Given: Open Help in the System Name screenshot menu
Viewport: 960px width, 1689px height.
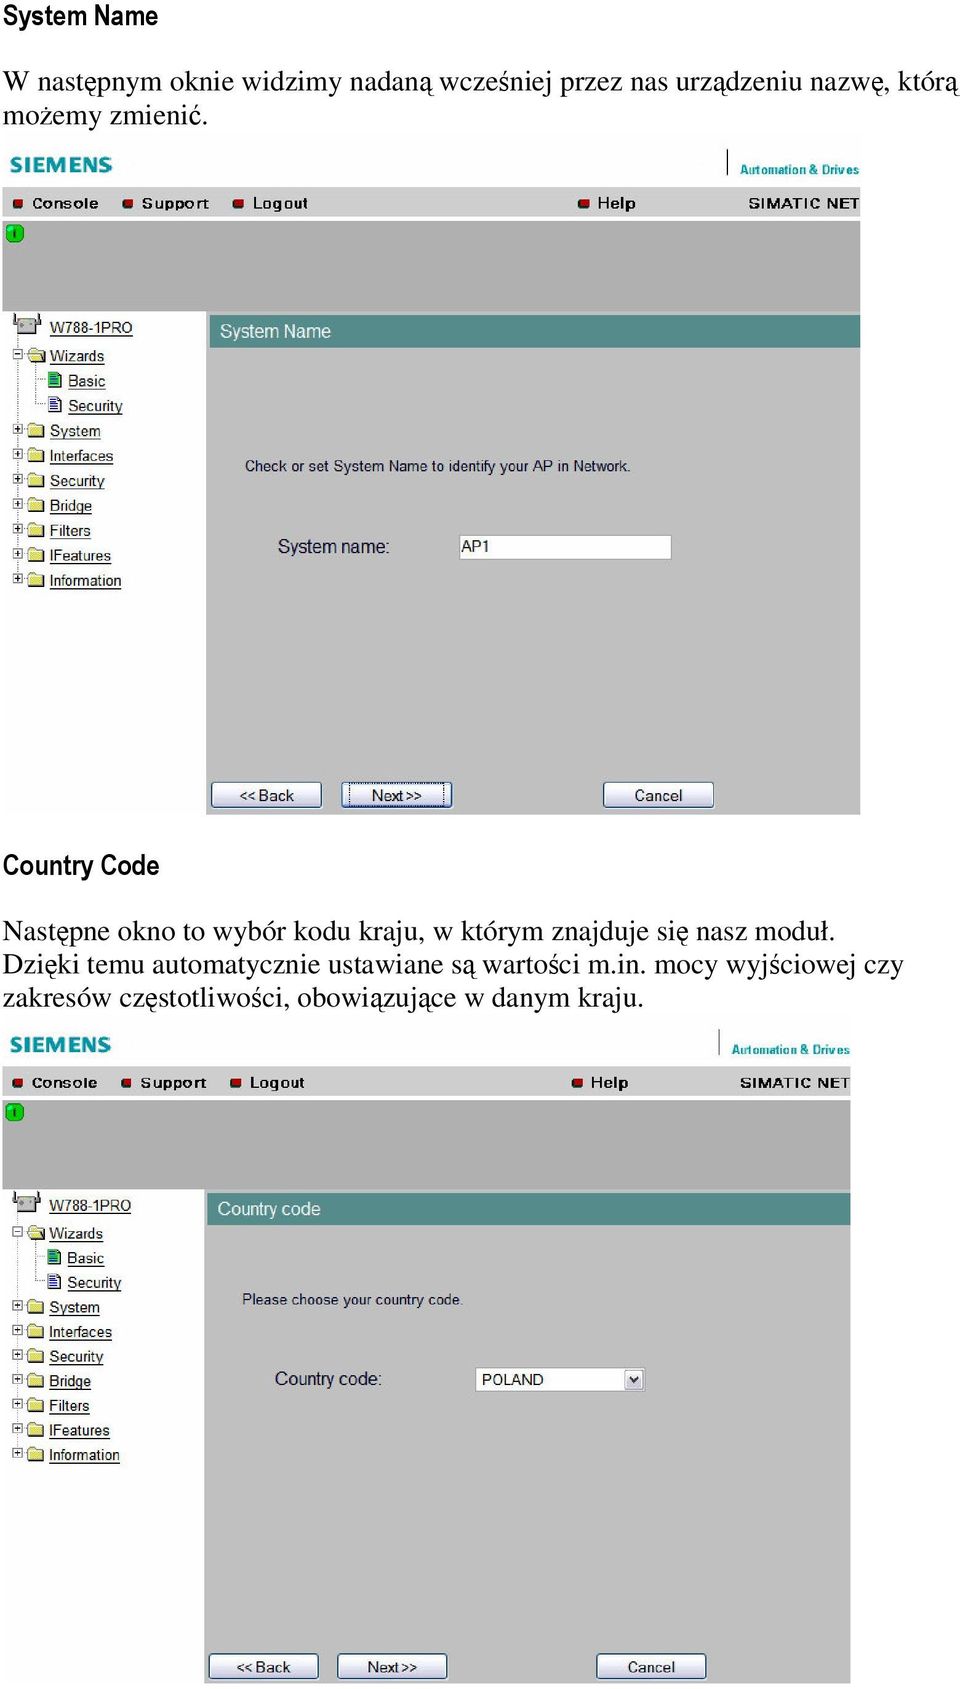Looking at the screenshot, I should (616, 203).
